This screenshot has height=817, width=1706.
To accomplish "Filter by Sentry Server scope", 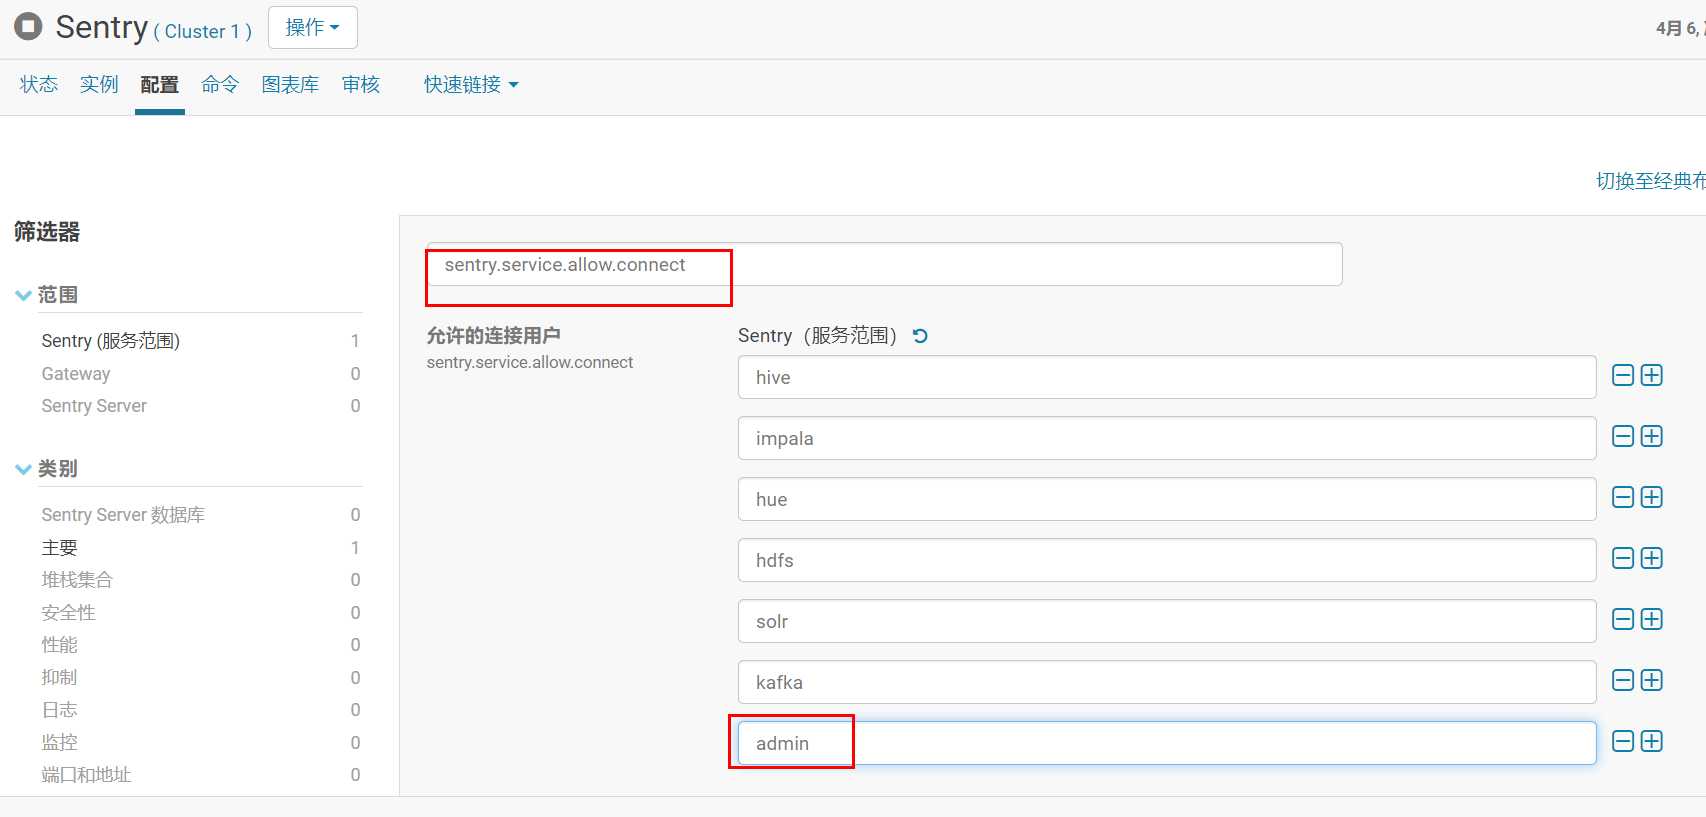I will (94, 406).
